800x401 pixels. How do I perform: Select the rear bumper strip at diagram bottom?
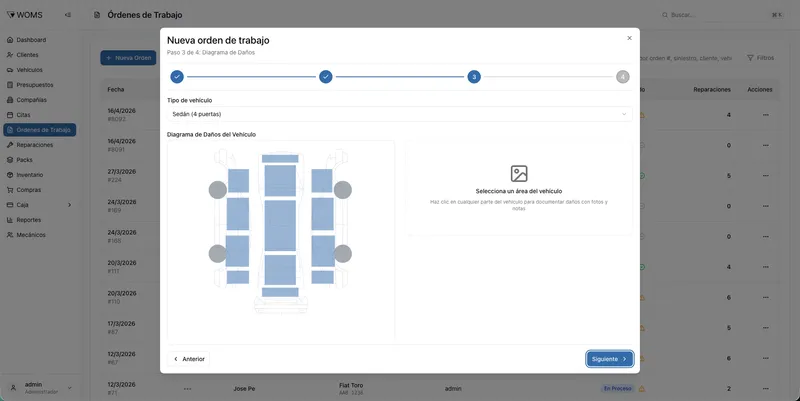(x=280, y=292)
